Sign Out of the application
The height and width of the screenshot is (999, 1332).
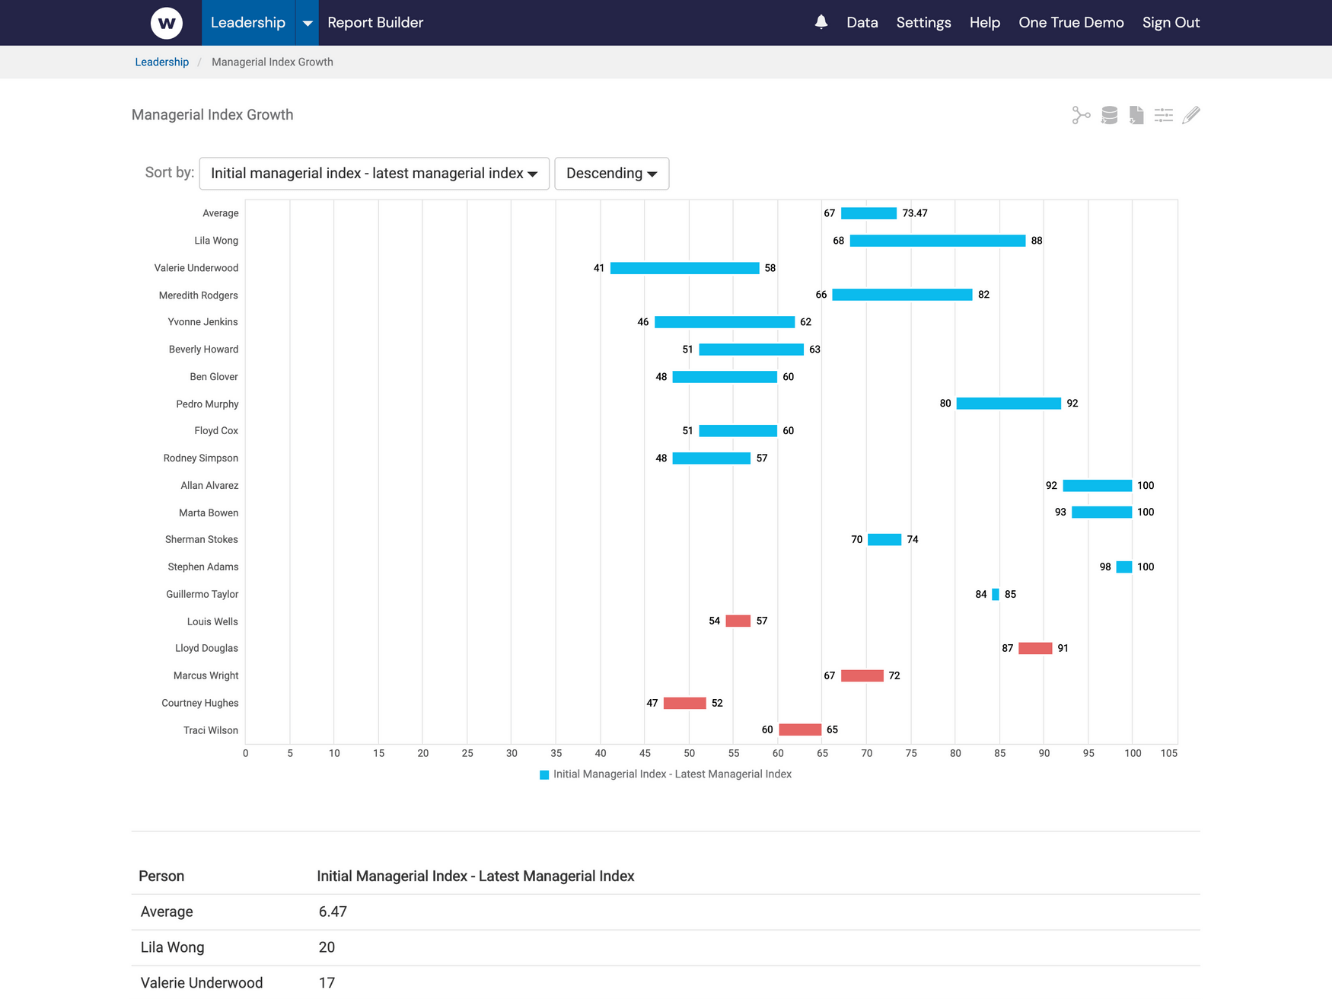[x=1170, y=22]
